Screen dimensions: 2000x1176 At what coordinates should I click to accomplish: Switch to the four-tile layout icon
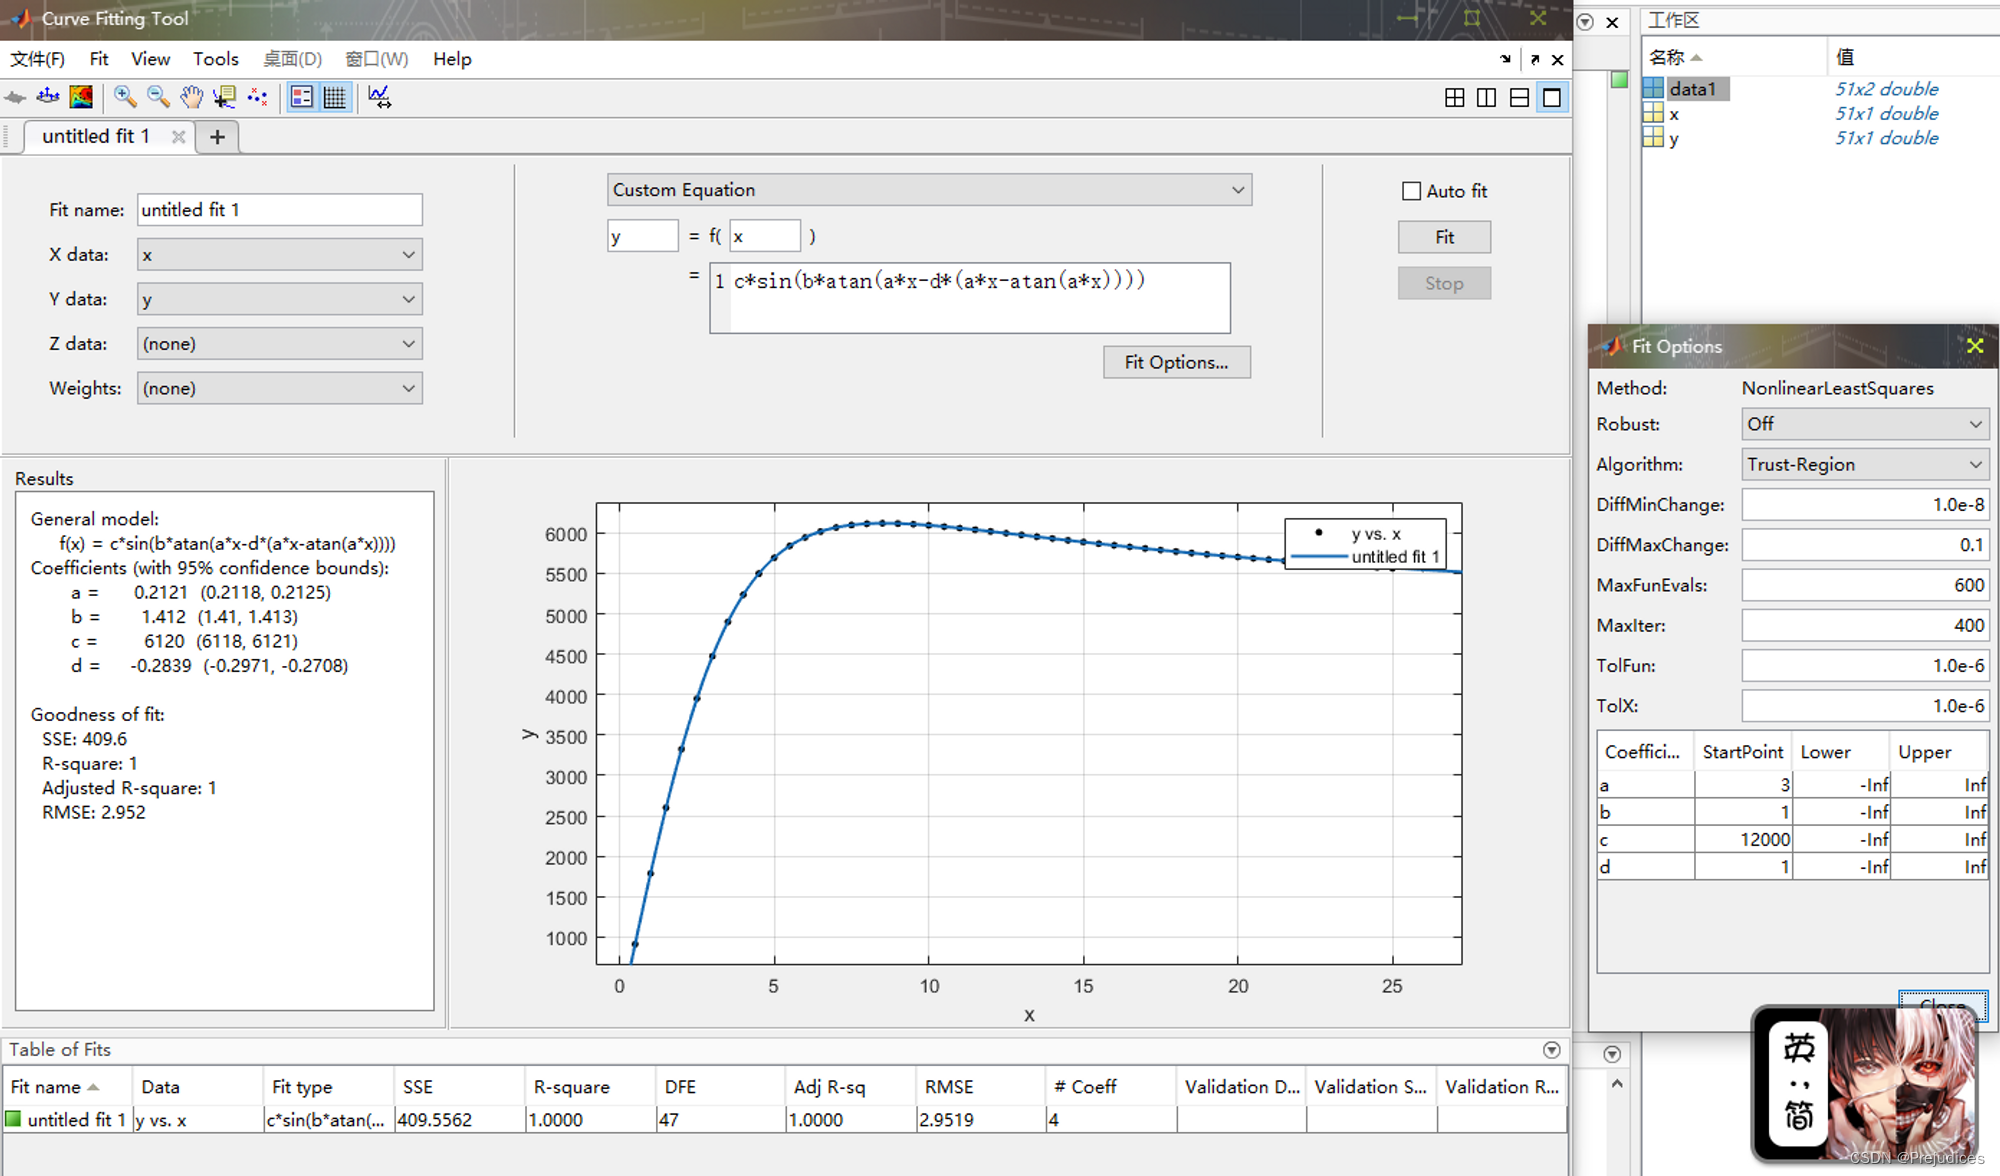[1454, 98]
